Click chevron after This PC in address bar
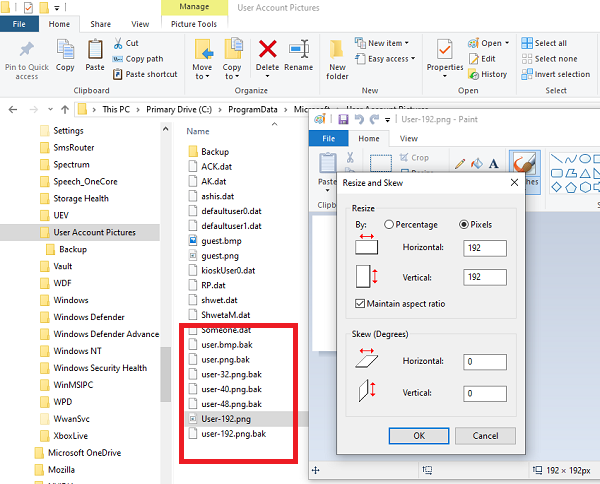 [138, 110]
